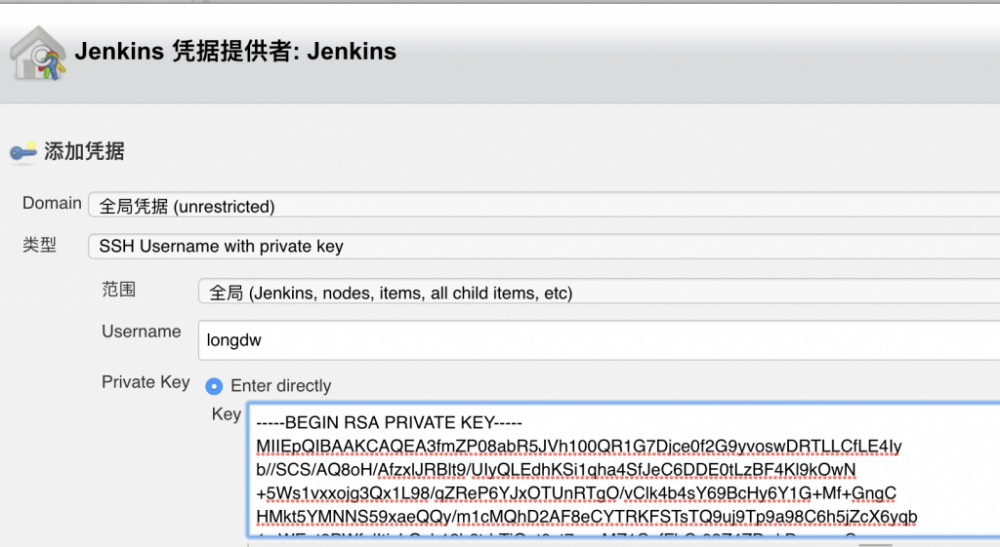The image size is (1000, 547).
Task: Click the Username field containing longdw
Action: pos(599,340)
